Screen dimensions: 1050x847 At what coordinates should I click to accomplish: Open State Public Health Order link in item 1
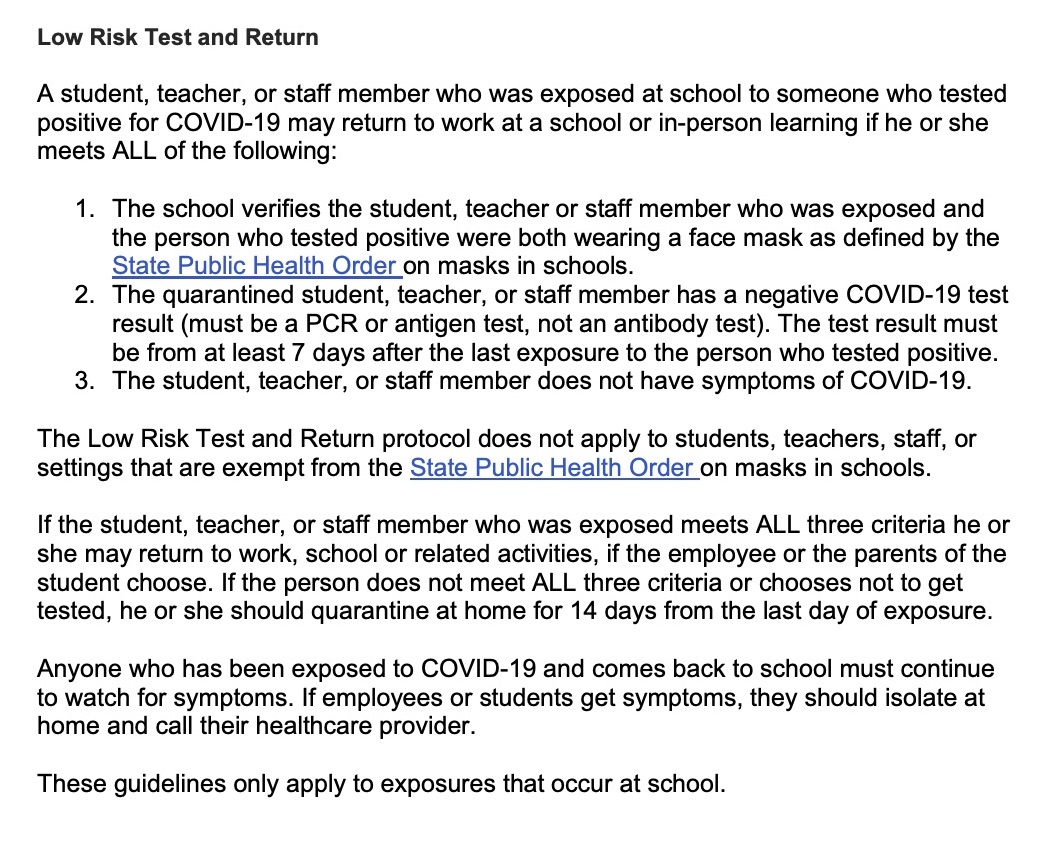[x=256, y=266]
